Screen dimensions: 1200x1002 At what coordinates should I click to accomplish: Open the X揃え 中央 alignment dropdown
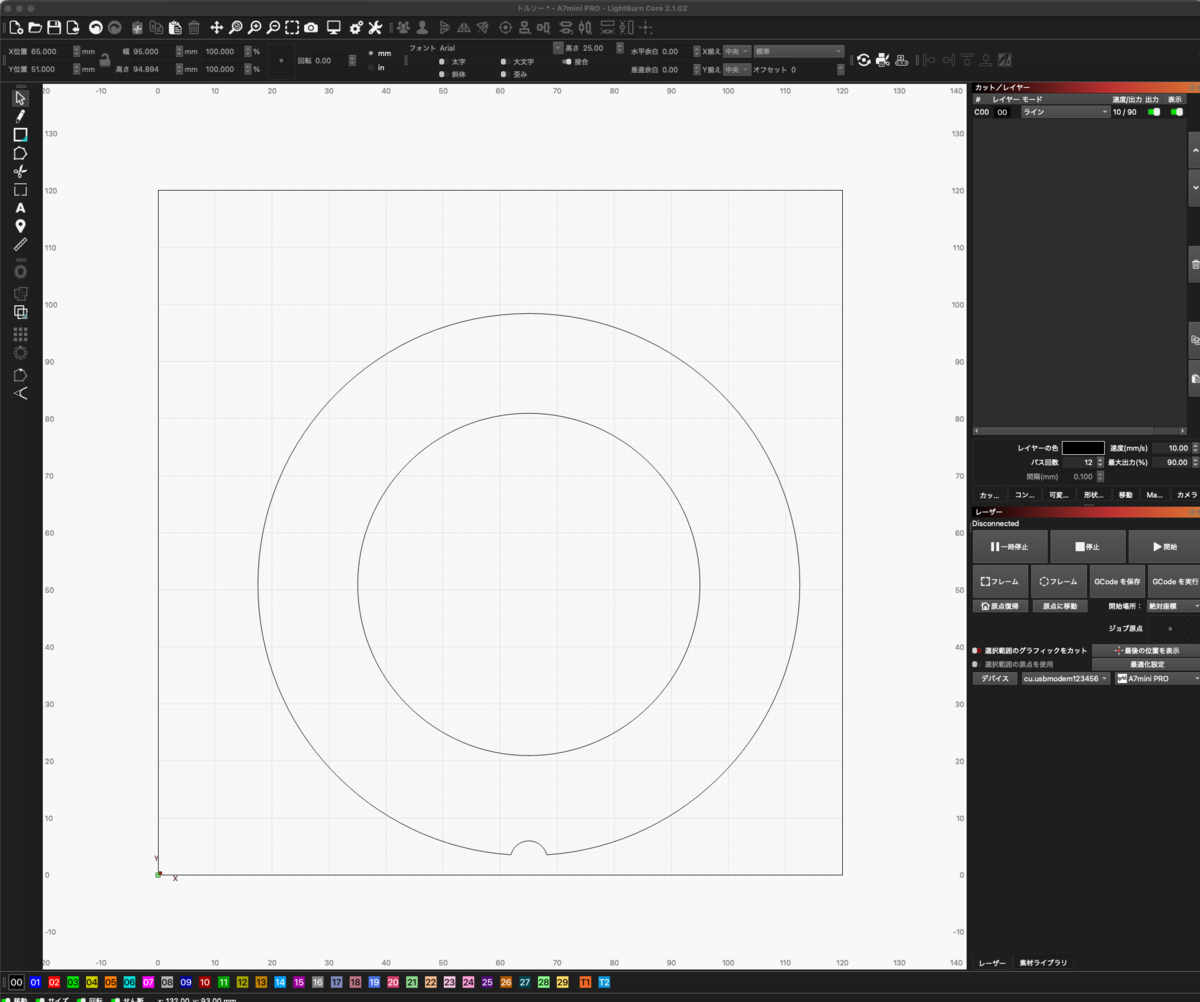tap(737, 51)
